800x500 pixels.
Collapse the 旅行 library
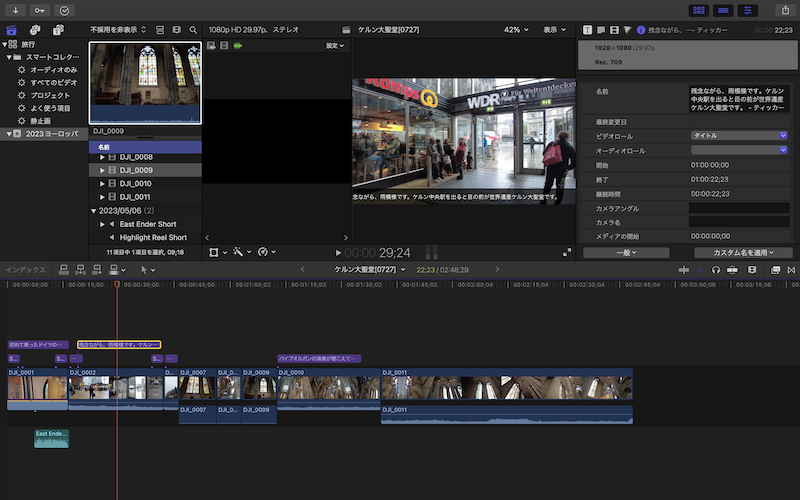coord(5,44)
